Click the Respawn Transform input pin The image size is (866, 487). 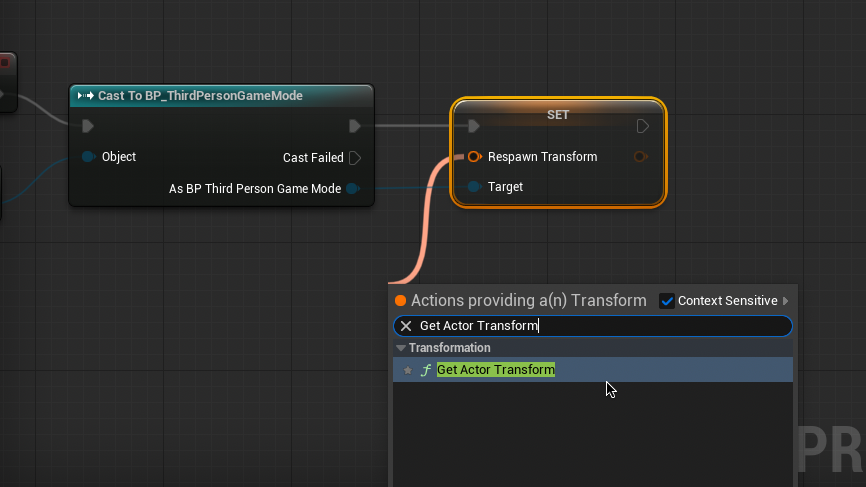coord(474,157)
